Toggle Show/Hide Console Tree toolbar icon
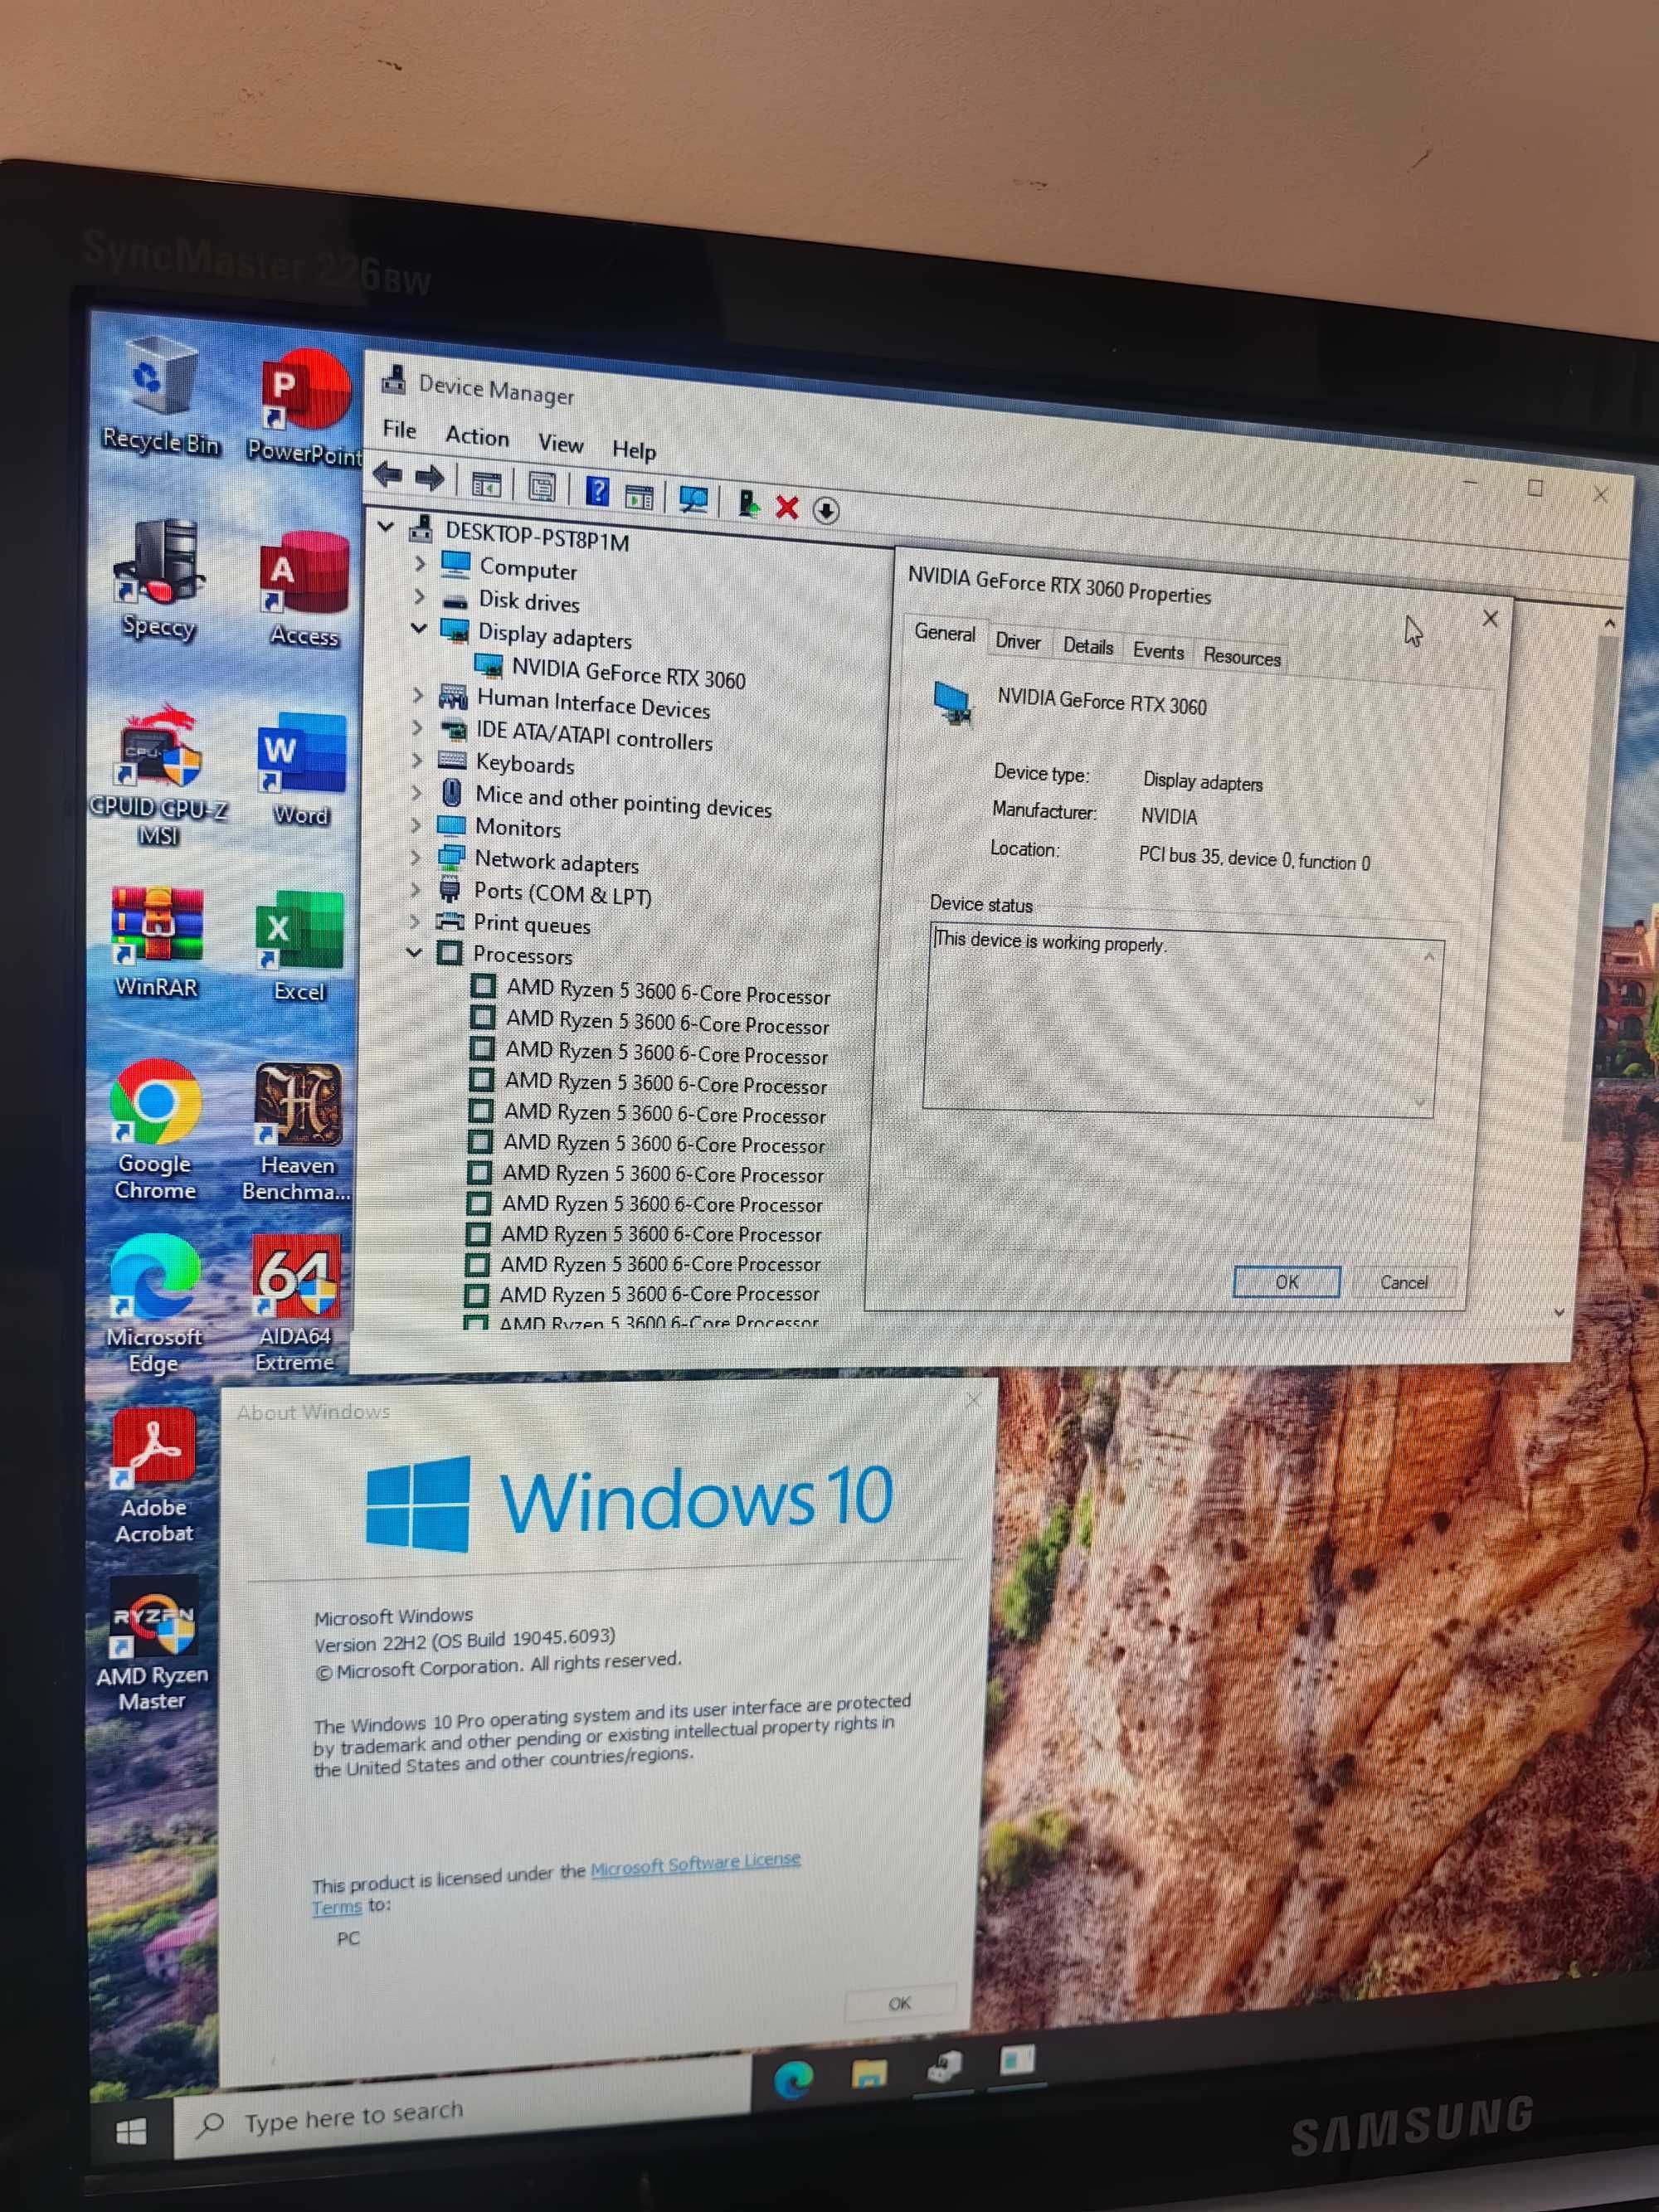The height and width of the screenshot is (2212, 1659). click(x=486, y=485)
